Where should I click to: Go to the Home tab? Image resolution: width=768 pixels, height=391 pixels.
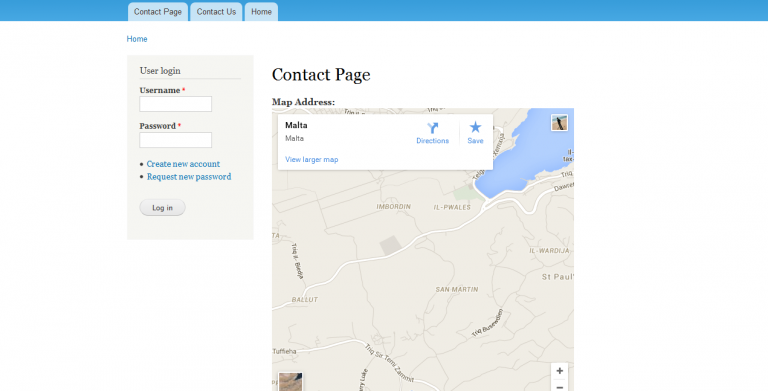261,12
